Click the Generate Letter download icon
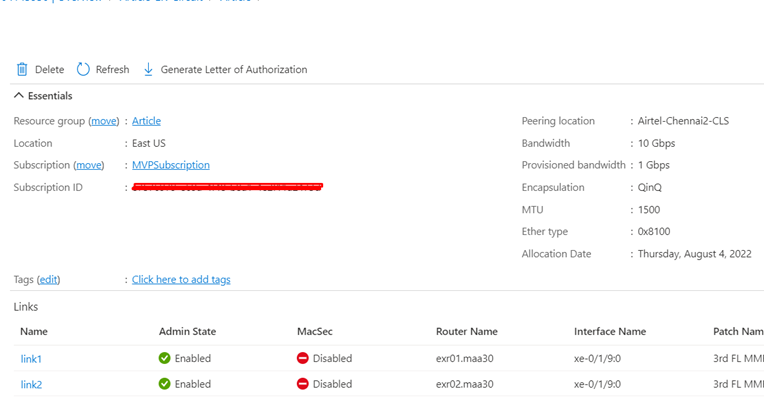764x410 pixels. 149,70
